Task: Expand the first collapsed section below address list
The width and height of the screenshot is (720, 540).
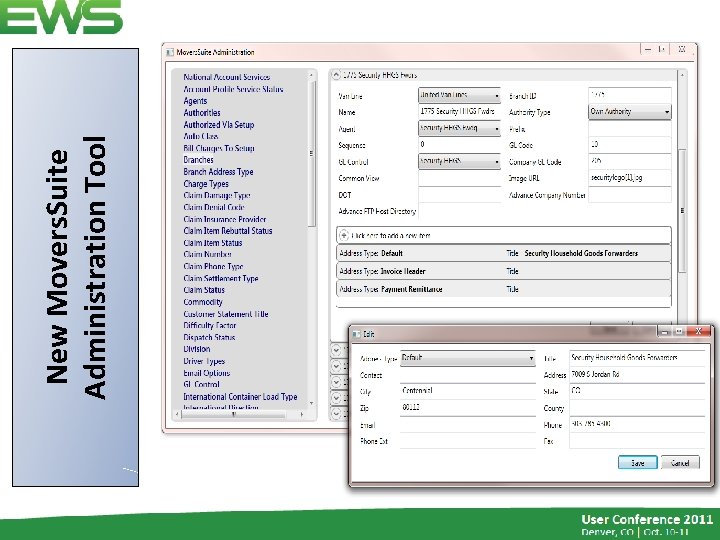Action: [x=336, y=350]
